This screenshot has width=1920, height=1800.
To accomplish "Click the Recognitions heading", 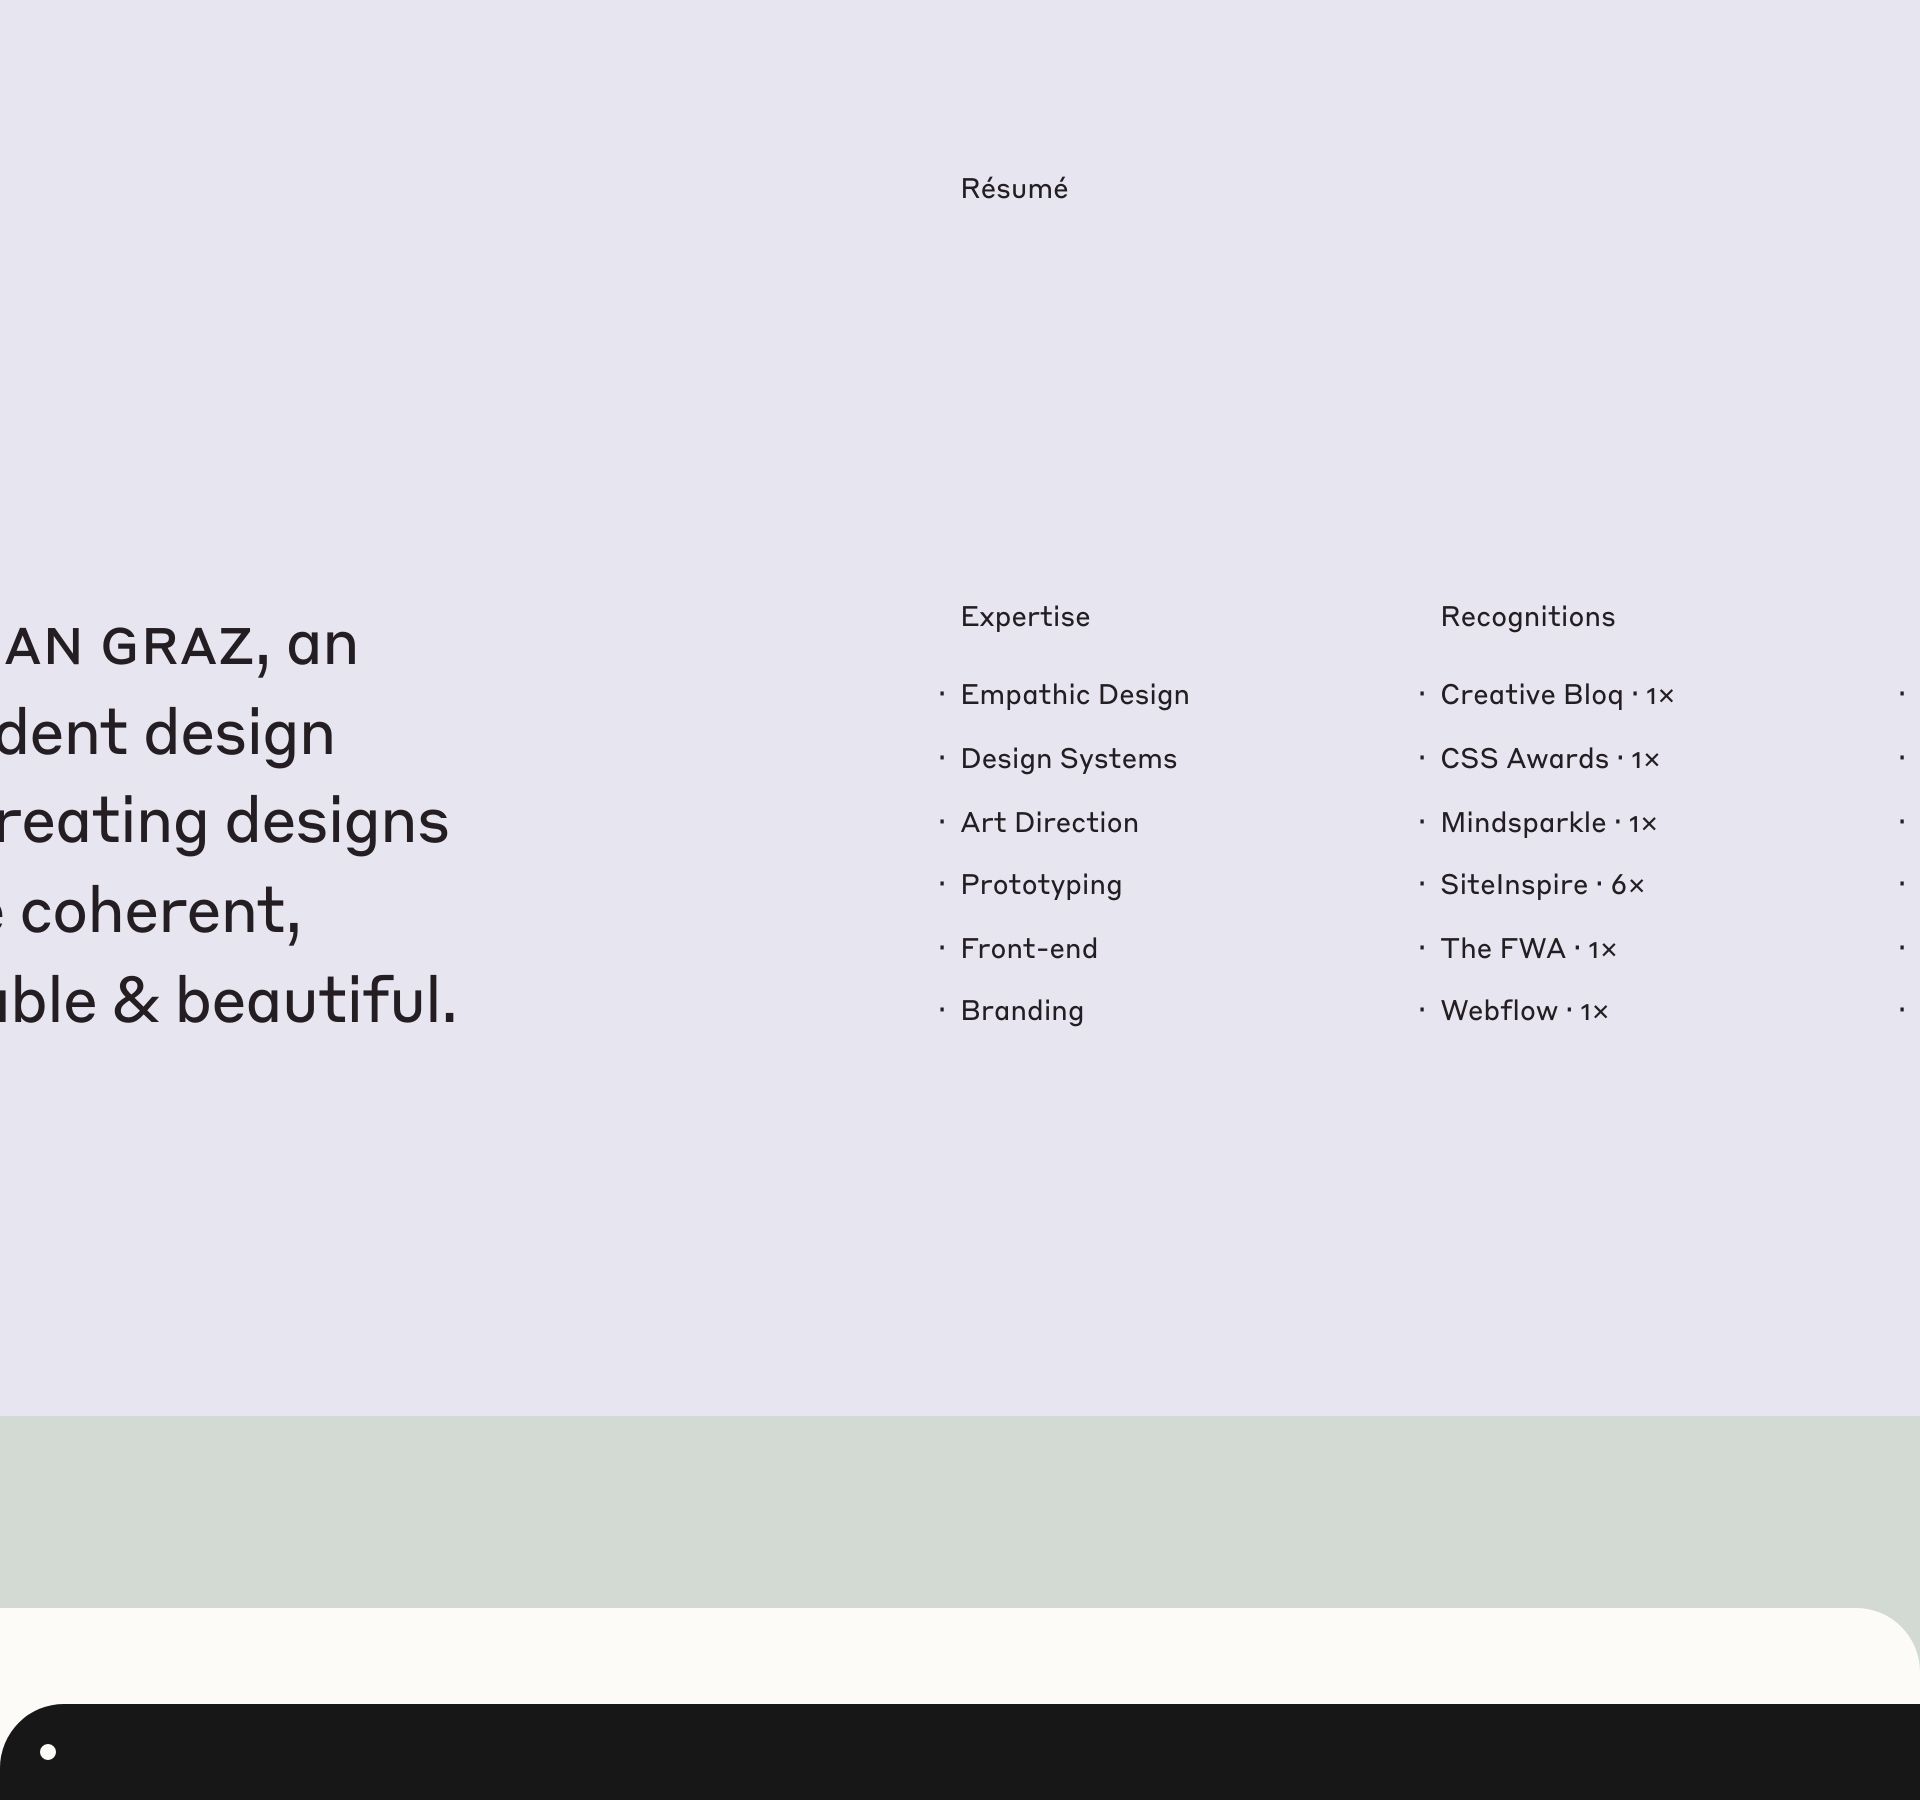I will [x=1526, y=617].
